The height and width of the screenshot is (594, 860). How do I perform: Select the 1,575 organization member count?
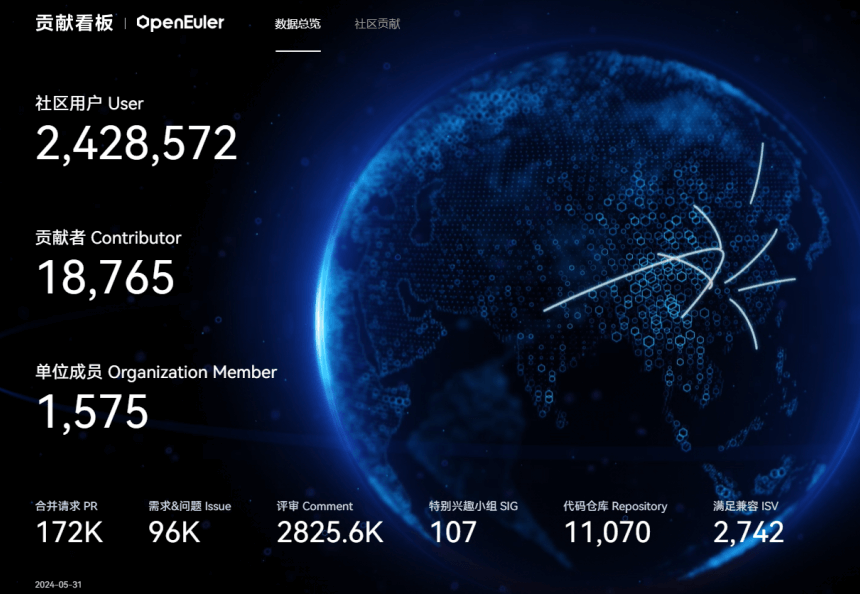92,412
